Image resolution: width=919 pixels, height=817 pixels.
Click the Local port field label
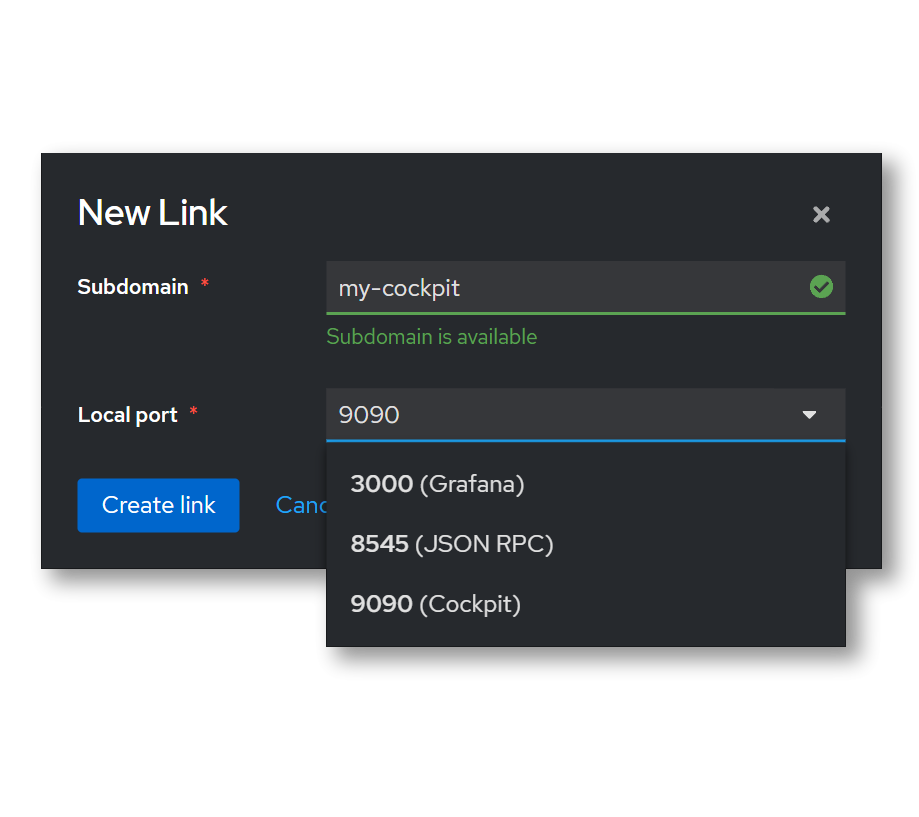click(128, 414)
